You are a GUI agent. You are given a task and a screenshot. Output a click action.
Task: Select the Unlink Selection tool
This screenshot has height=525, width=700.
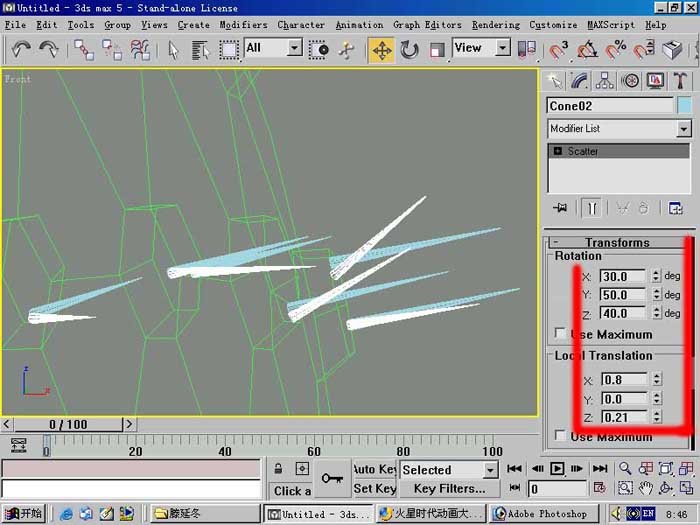click(x=112, y=49)
